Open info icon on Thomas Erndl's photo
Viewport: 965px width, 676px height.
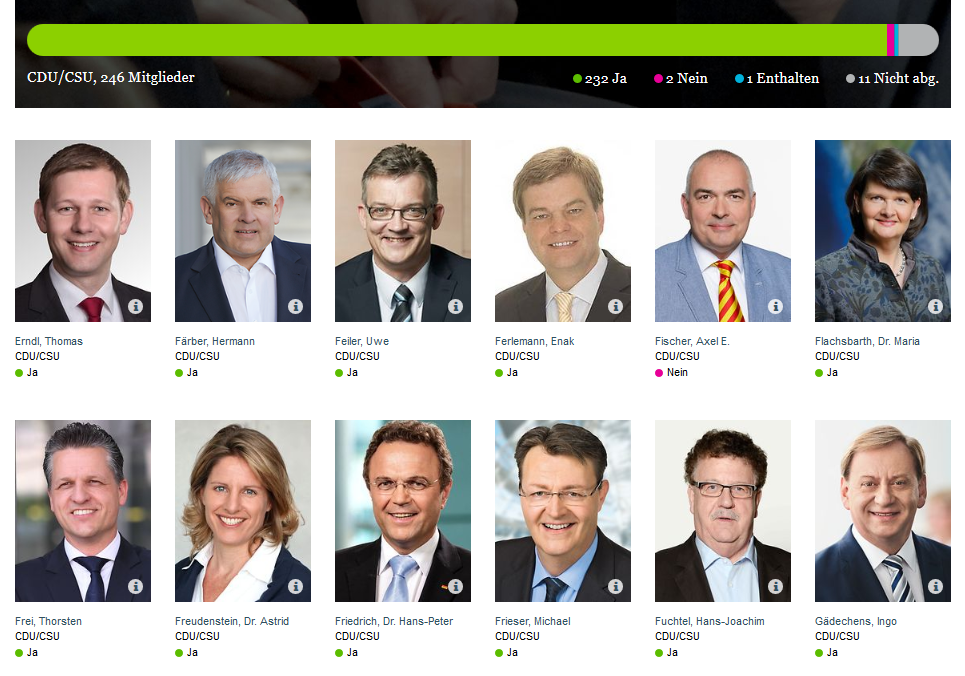tap(135, 306)
